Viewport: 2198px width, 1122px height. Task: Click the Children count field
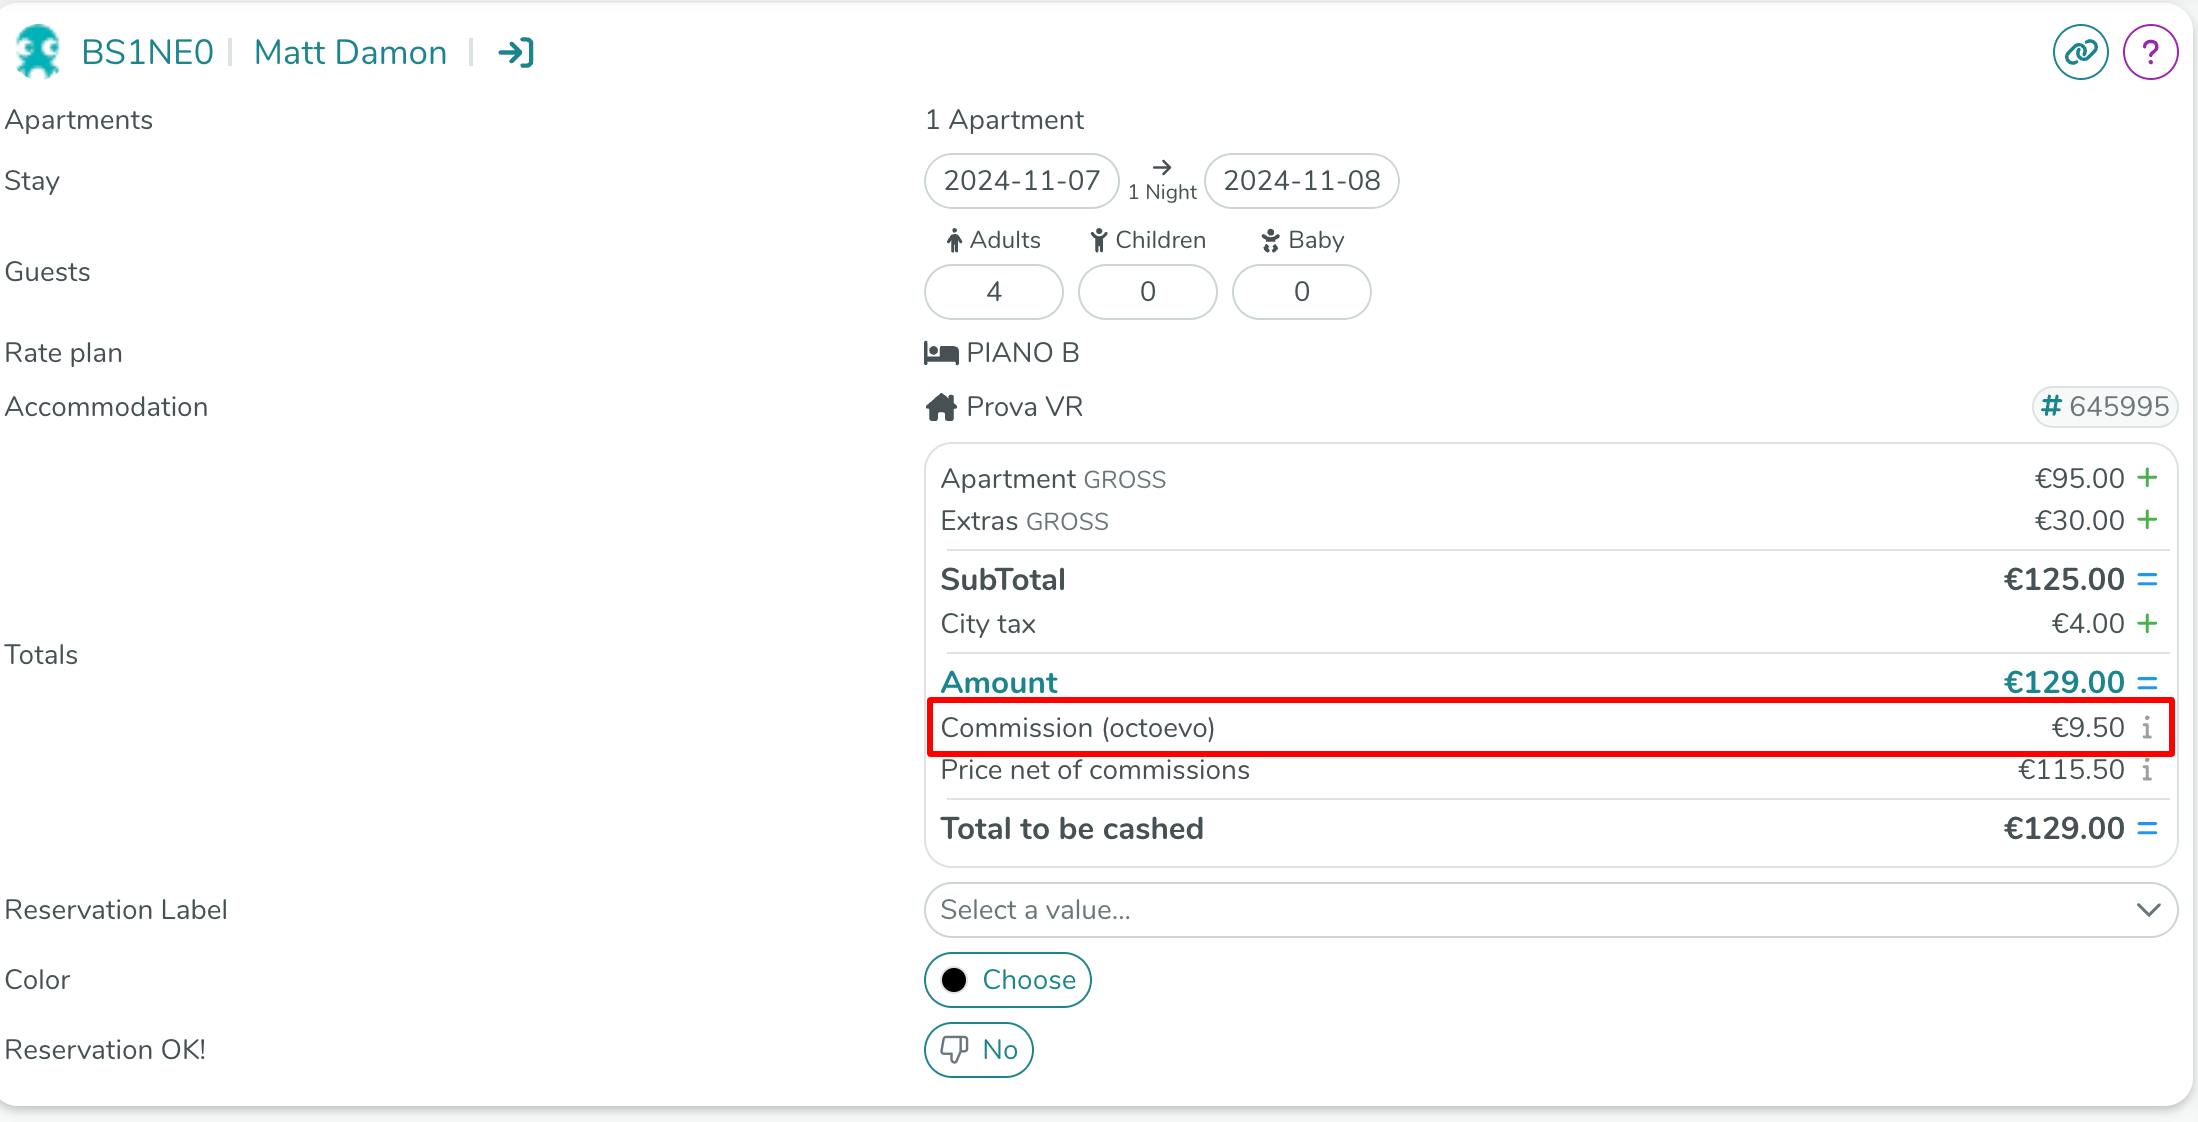(1147, 292)
